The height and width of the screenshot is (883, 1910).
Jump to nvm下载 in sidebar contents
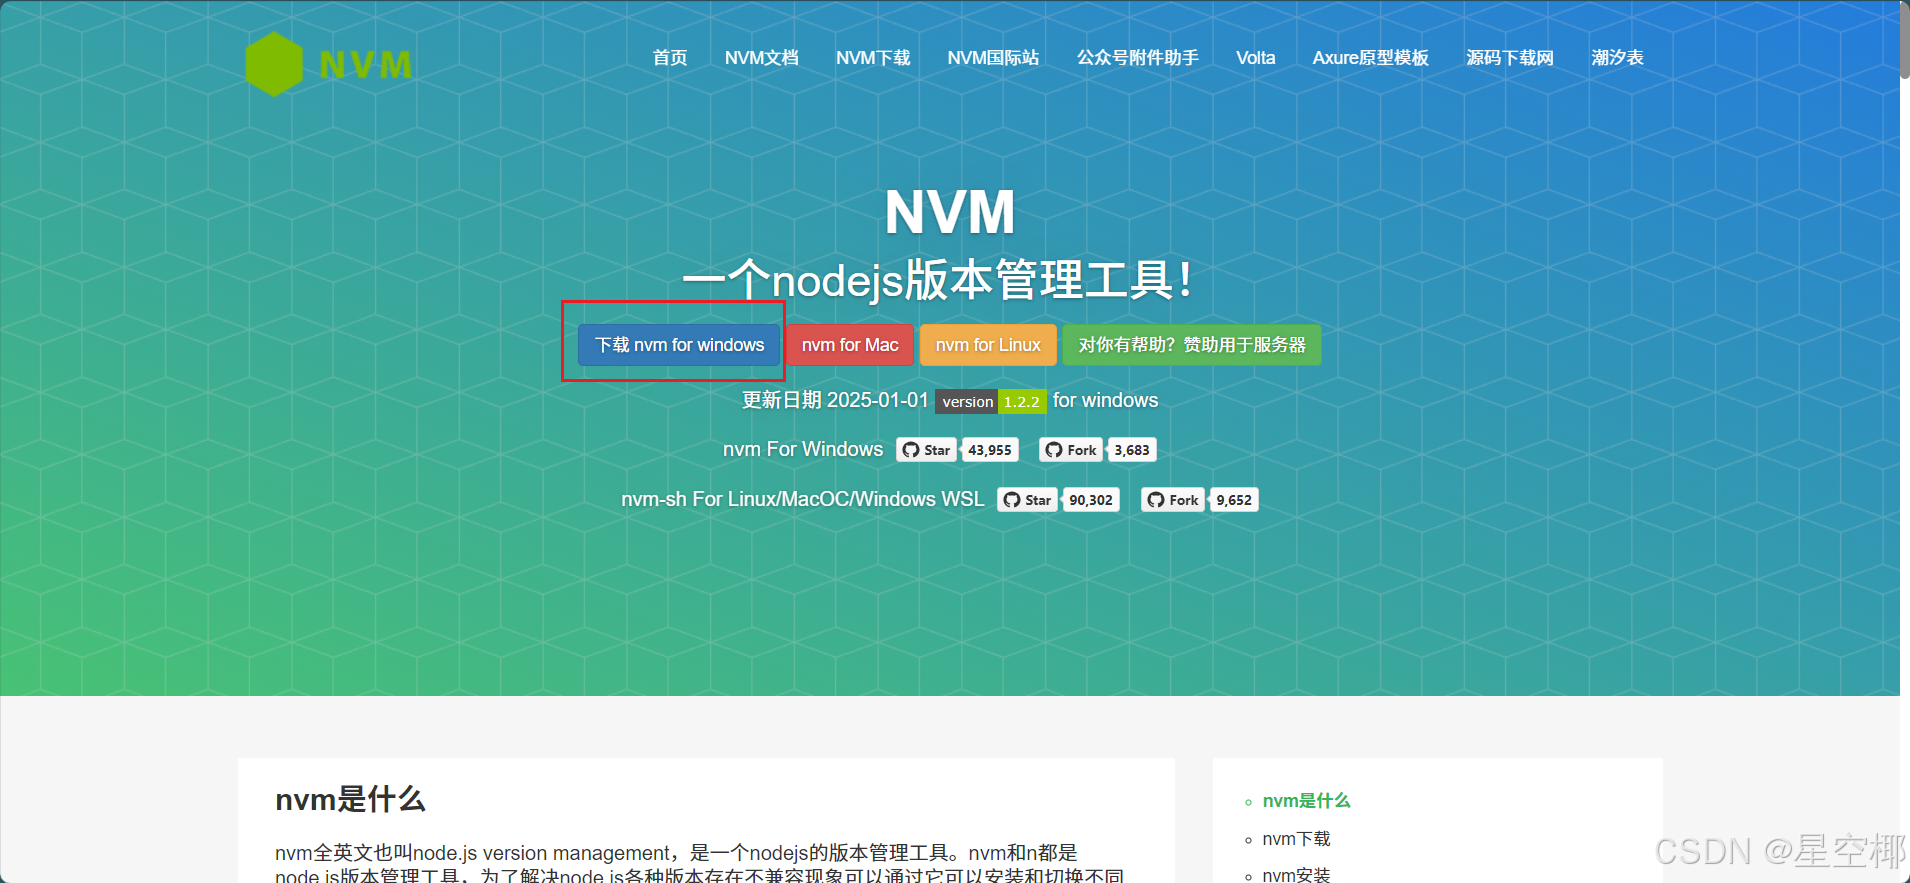coord(1296,839)
